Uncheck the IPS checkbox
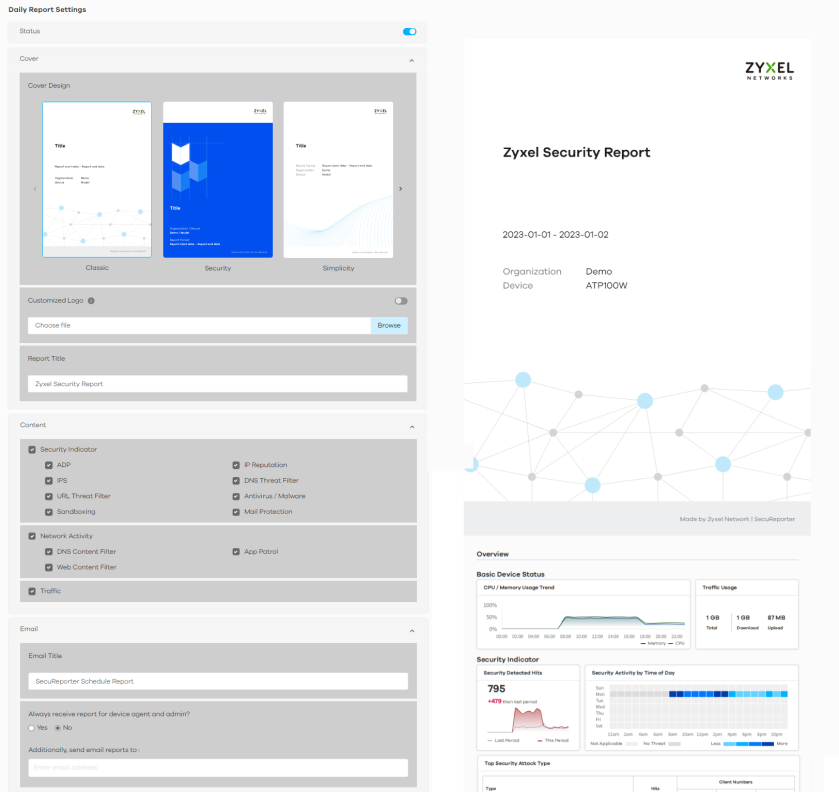Image resolution: width=839 pixels, height=792 pixels. (x=49, y=481)
